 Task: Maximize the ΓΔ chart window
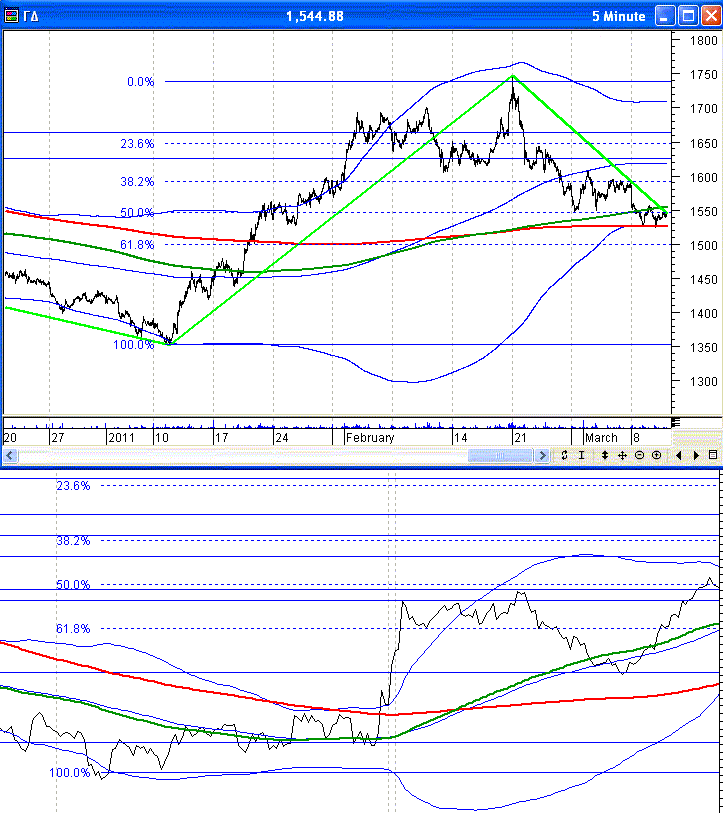tap(688, 15)
